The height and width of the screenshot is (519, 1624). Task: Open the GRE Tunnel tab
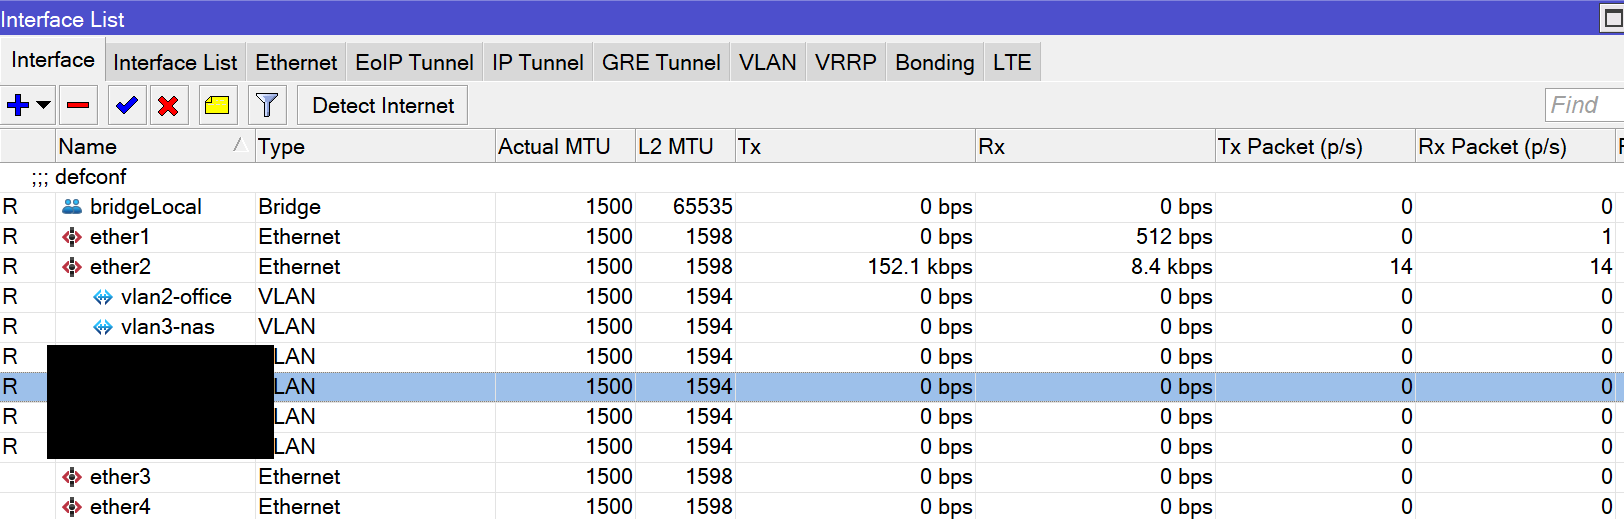(x=661, y=62)
